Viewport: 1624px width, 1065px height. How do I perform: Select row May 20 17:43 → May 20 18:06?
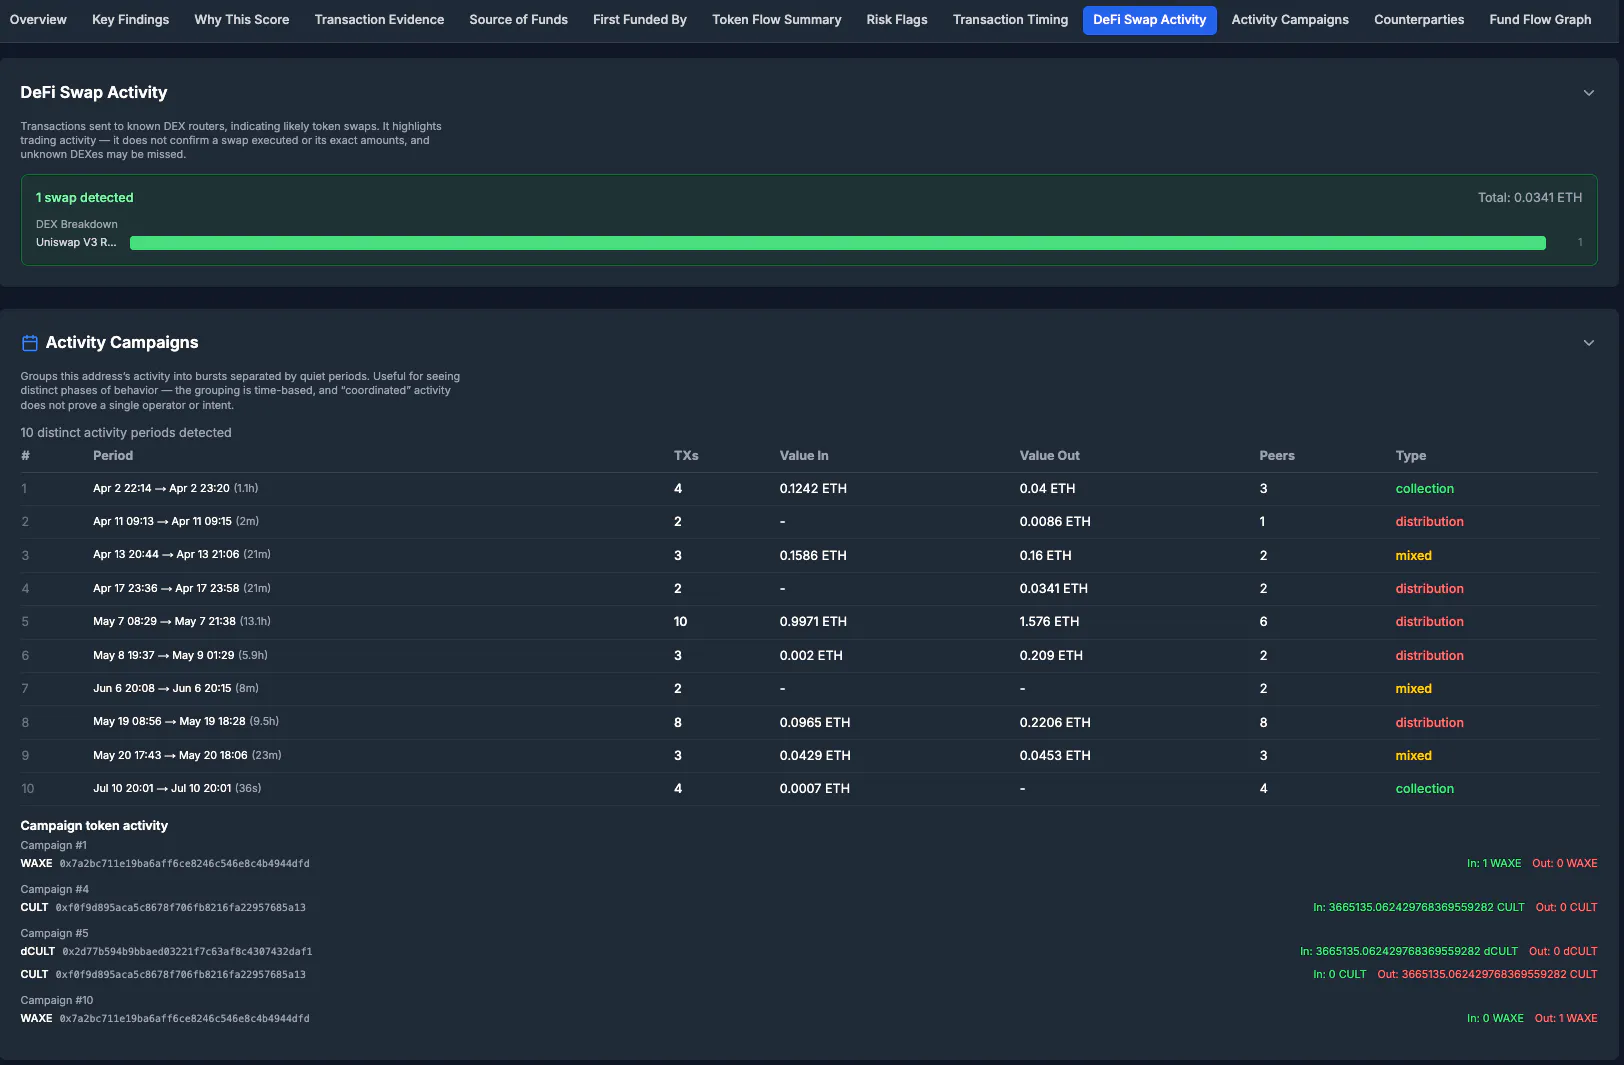809,756
